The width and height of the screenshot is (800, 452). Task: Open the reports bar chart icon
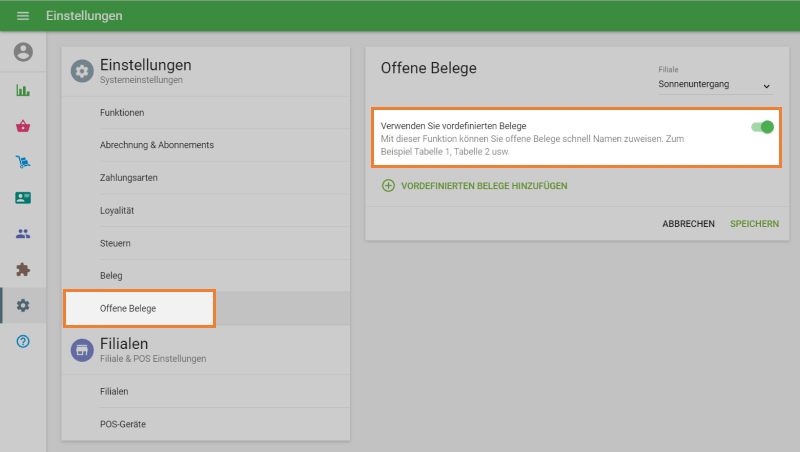coord(23,90)
